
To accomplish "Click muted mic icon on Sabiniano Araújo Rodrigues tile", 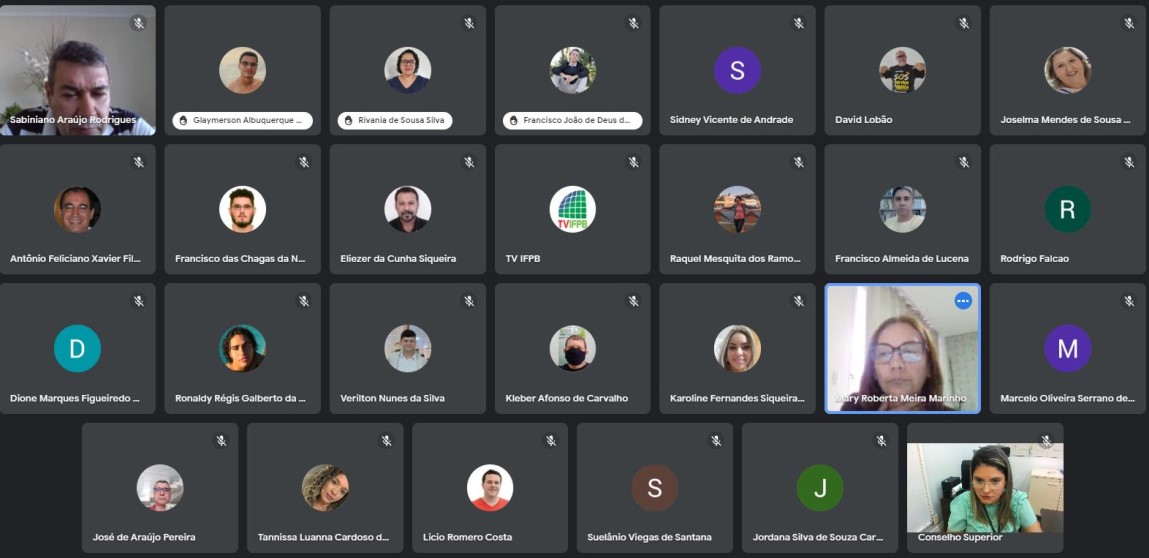I will 138,23.
